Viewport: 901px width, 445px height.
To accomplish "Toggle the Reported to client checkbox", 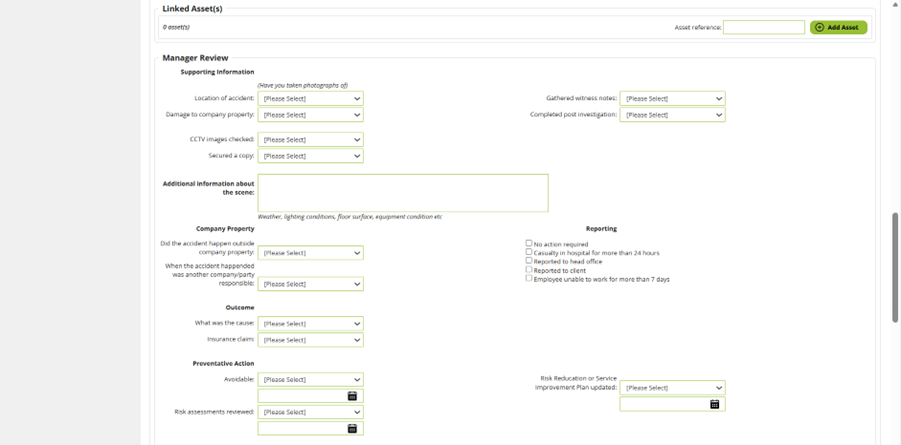I will tap(529, 270).
